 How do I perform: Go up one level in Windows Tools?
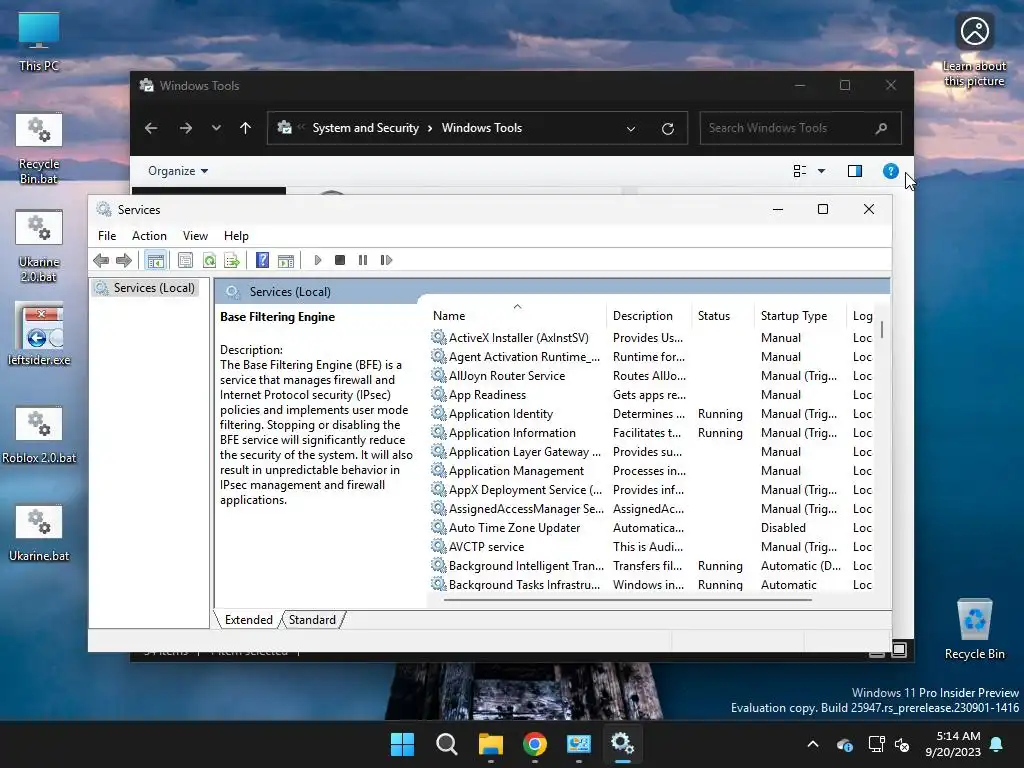[245, 128]
